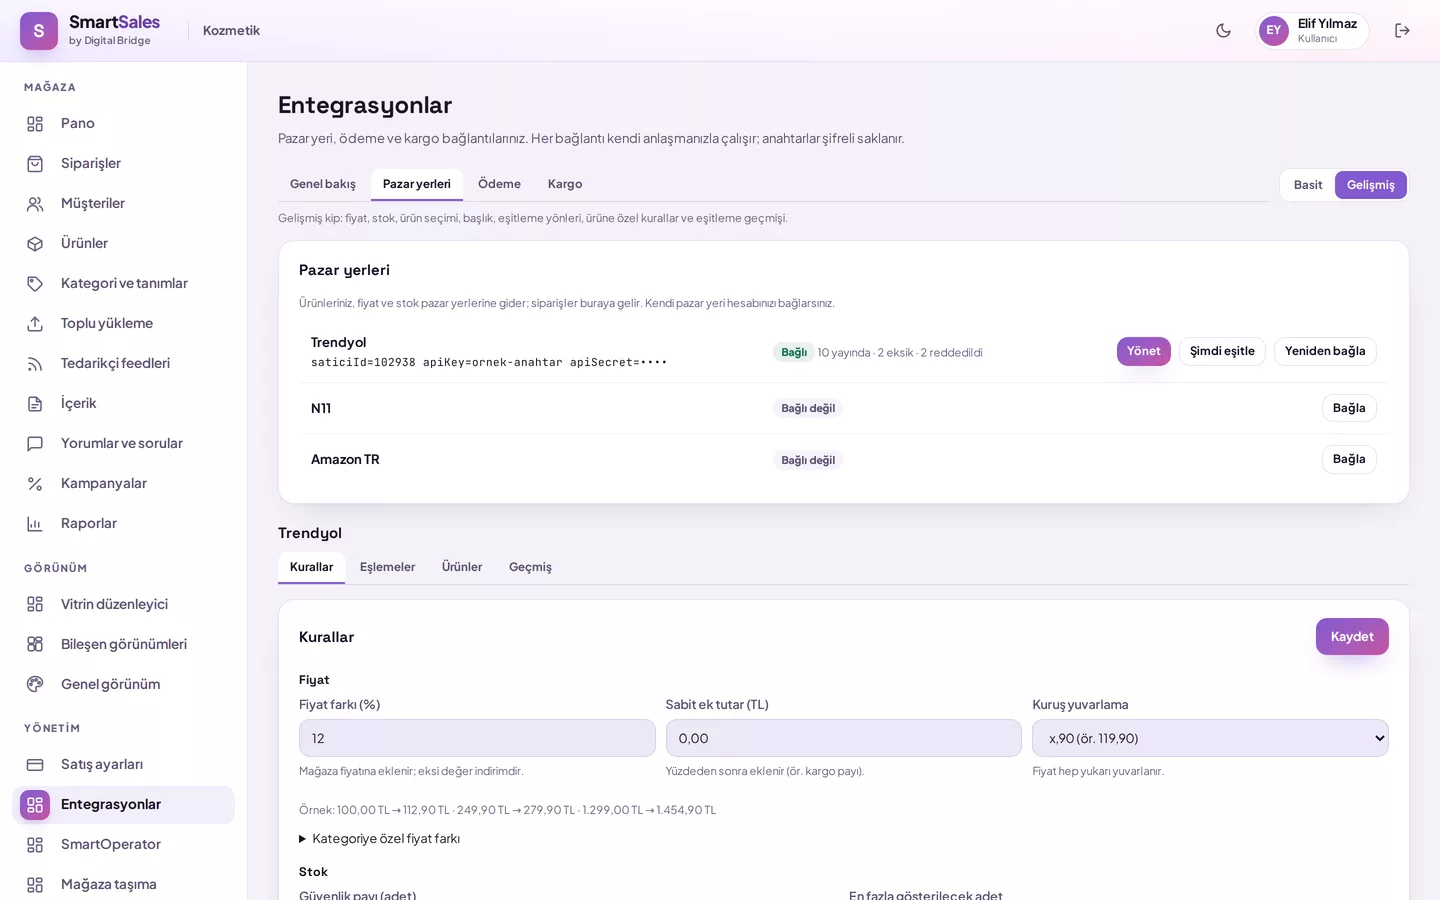Click the Müşteriler people icon
Viewport: 1440px width, 900px height.
click(x=35, y=203)
